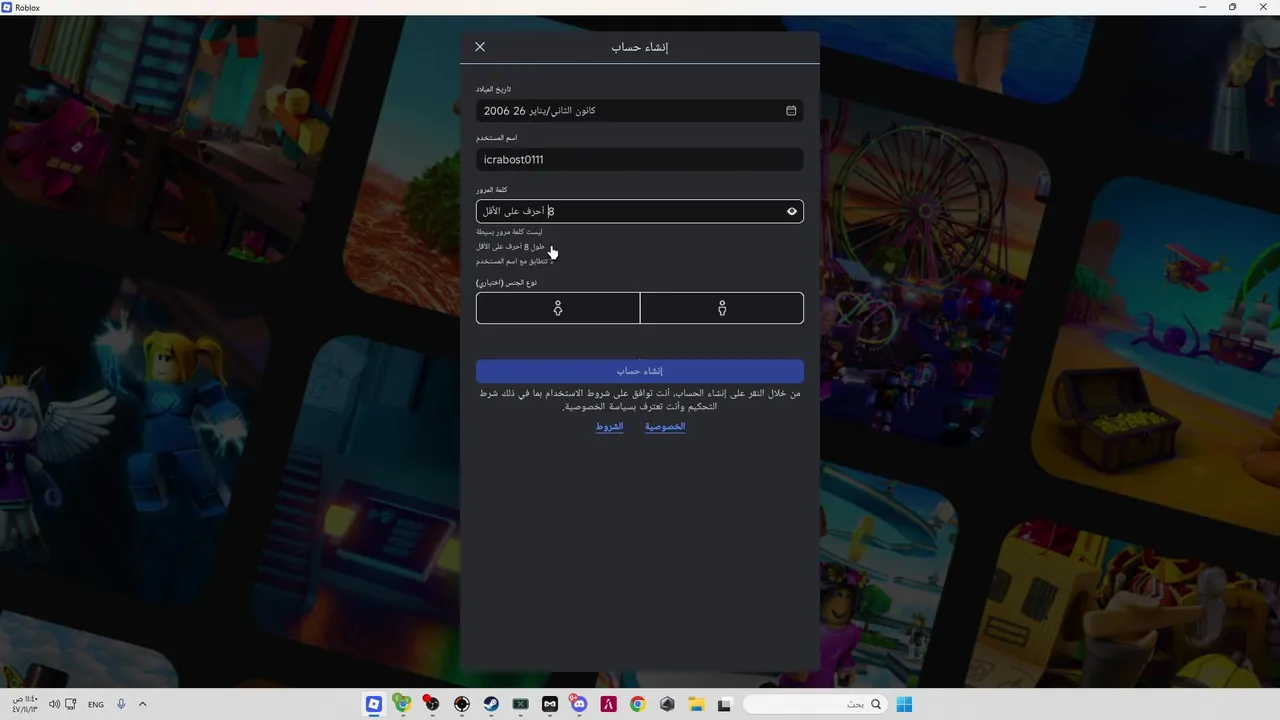The width and height of the screenshot is (1280, 720).
Task: Click the birthday field showing 2006
Action: (x=640, y=111)
